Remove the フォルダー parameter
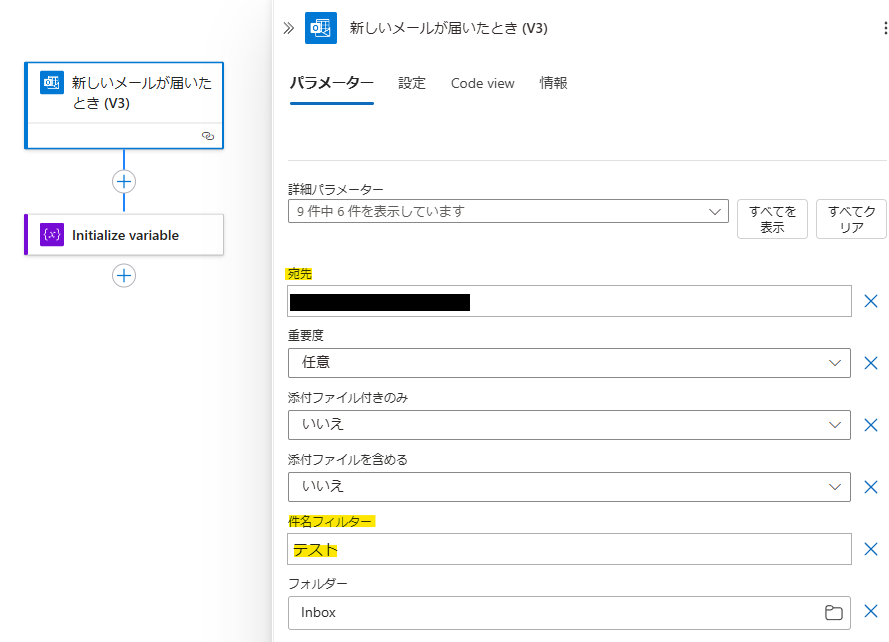This screenshot has height=642, width=889. pos(871,611)
